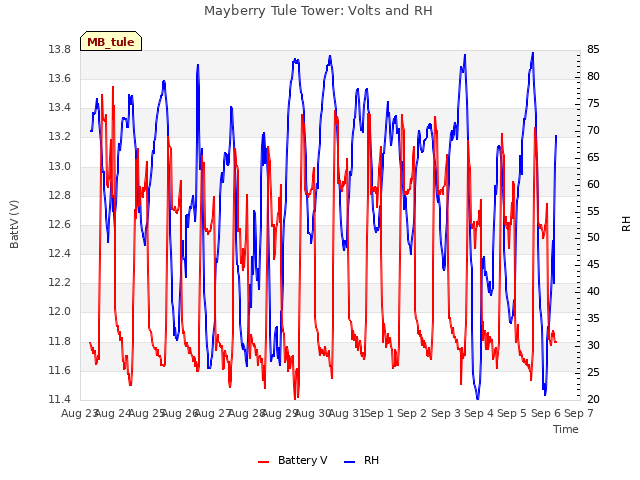Click the Aug 31 date tick
The height and width of the screenshot is (480, 640).
pos(347,413)
